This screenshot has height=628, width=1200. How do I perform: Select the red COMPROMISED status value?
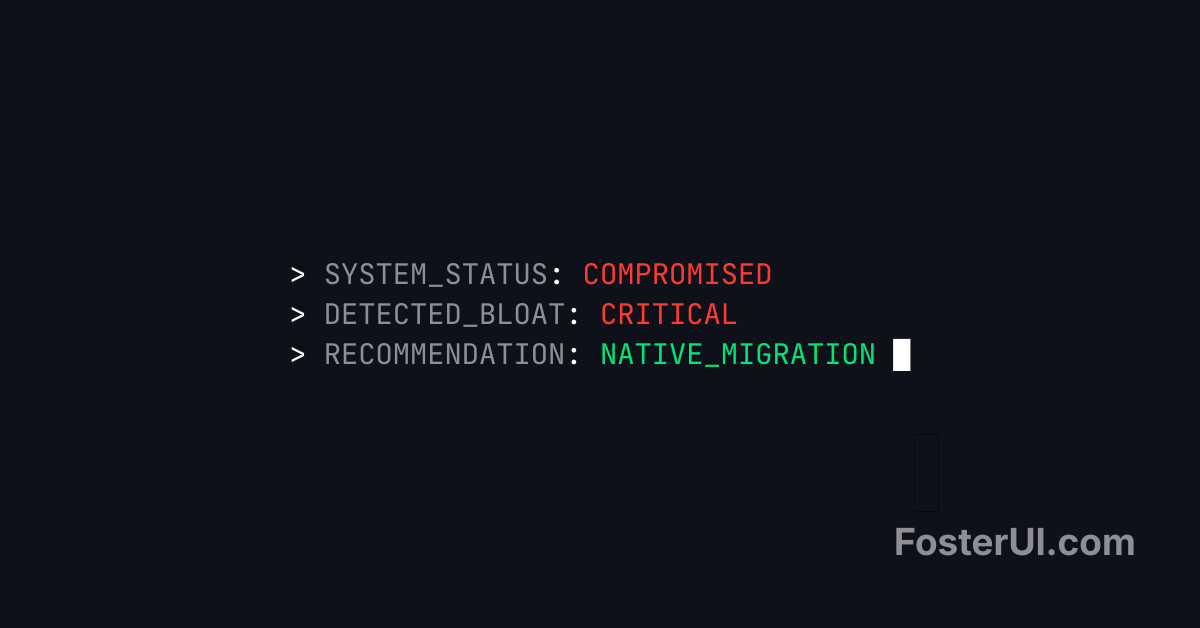tap(677, 275)
